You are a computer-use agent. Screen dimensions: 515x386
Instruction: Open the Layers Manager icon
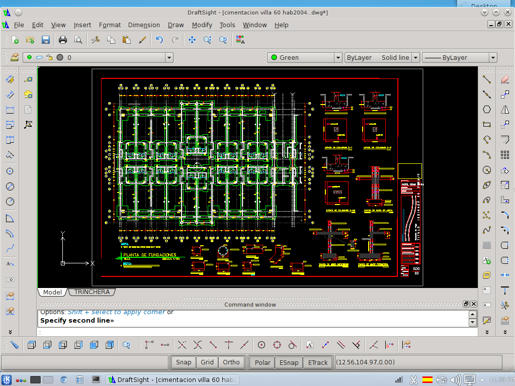click(x=14, y=57)
